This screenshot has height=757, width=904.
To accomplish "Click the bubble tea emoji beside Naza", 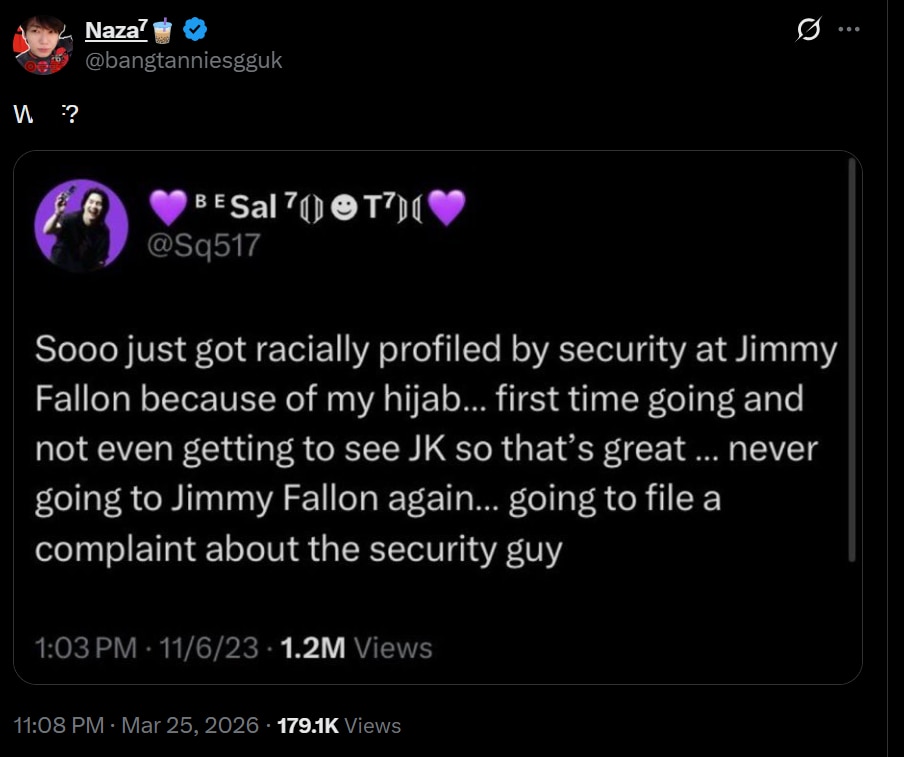I will (165, 31).
